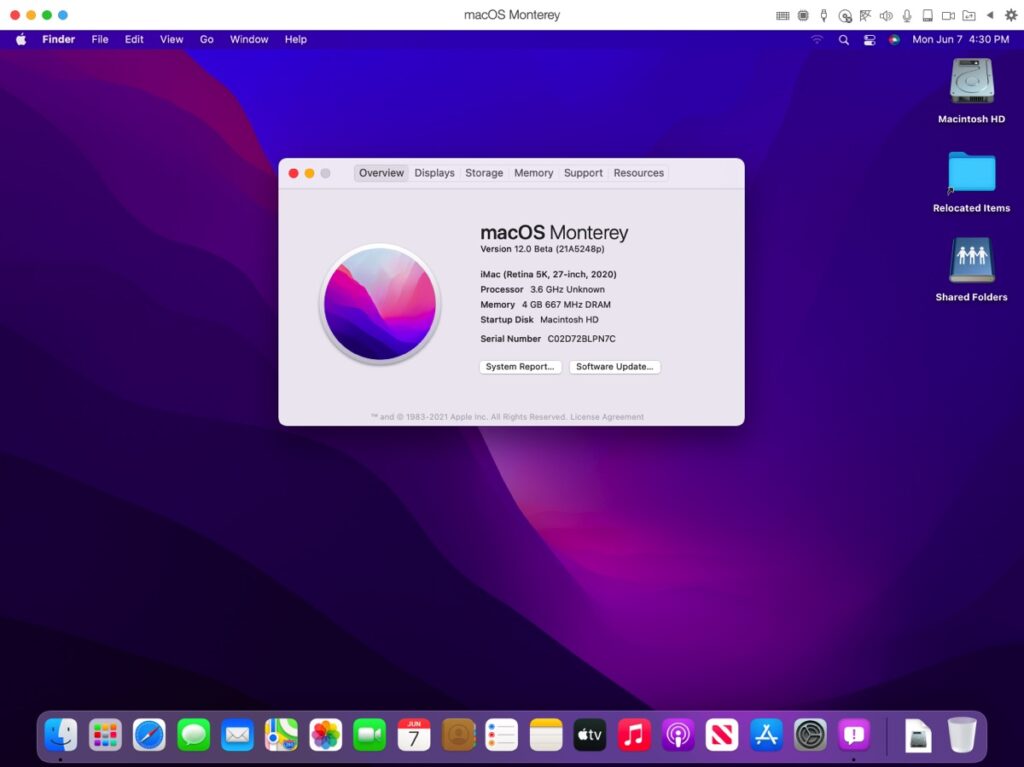Switch to the Storage tab
The image size is (1024, 767).
click(484, 173)
